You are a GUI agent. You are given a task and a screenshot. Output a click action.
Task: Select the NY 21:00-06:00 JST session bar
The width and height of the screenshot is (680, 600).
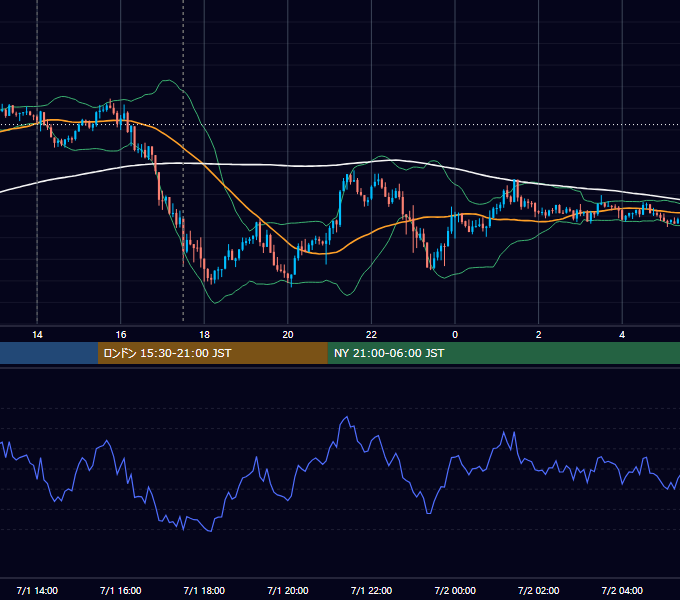pos(503,353)
